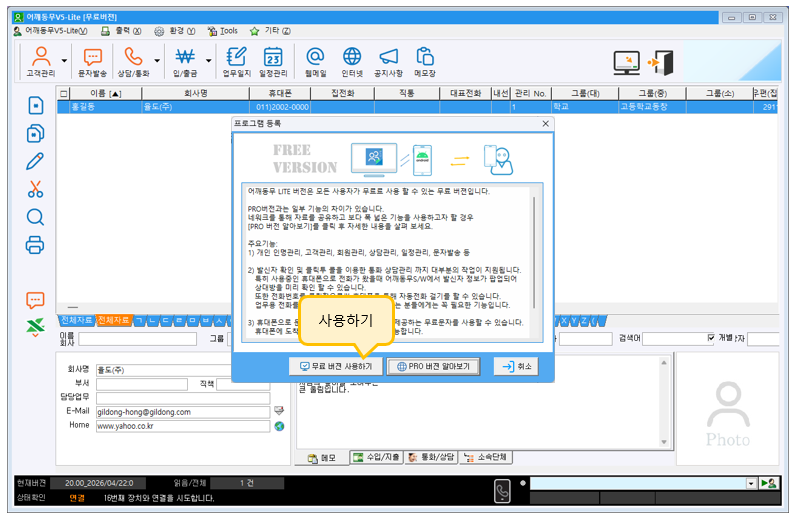
Task: Expand the 고객관리 dropdown arrow
Action: coord(64,61)
